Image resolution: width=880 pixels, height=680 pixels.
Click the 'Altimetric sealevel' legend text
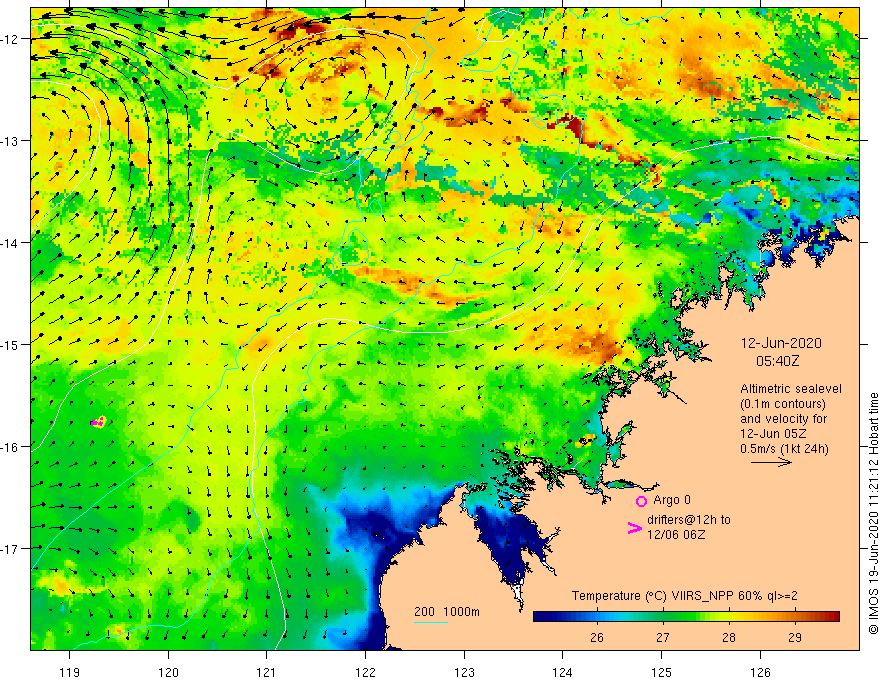(x=791, y=389)
